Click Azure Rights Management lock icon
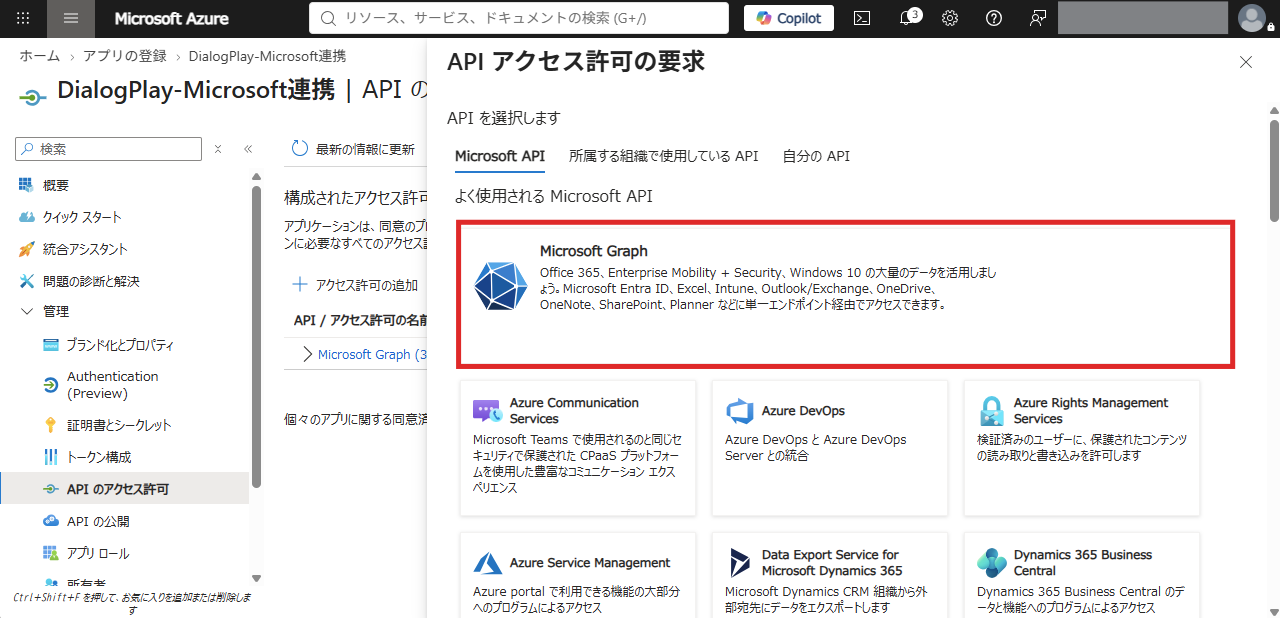The image size is (1280, 618). click(991, 411)
